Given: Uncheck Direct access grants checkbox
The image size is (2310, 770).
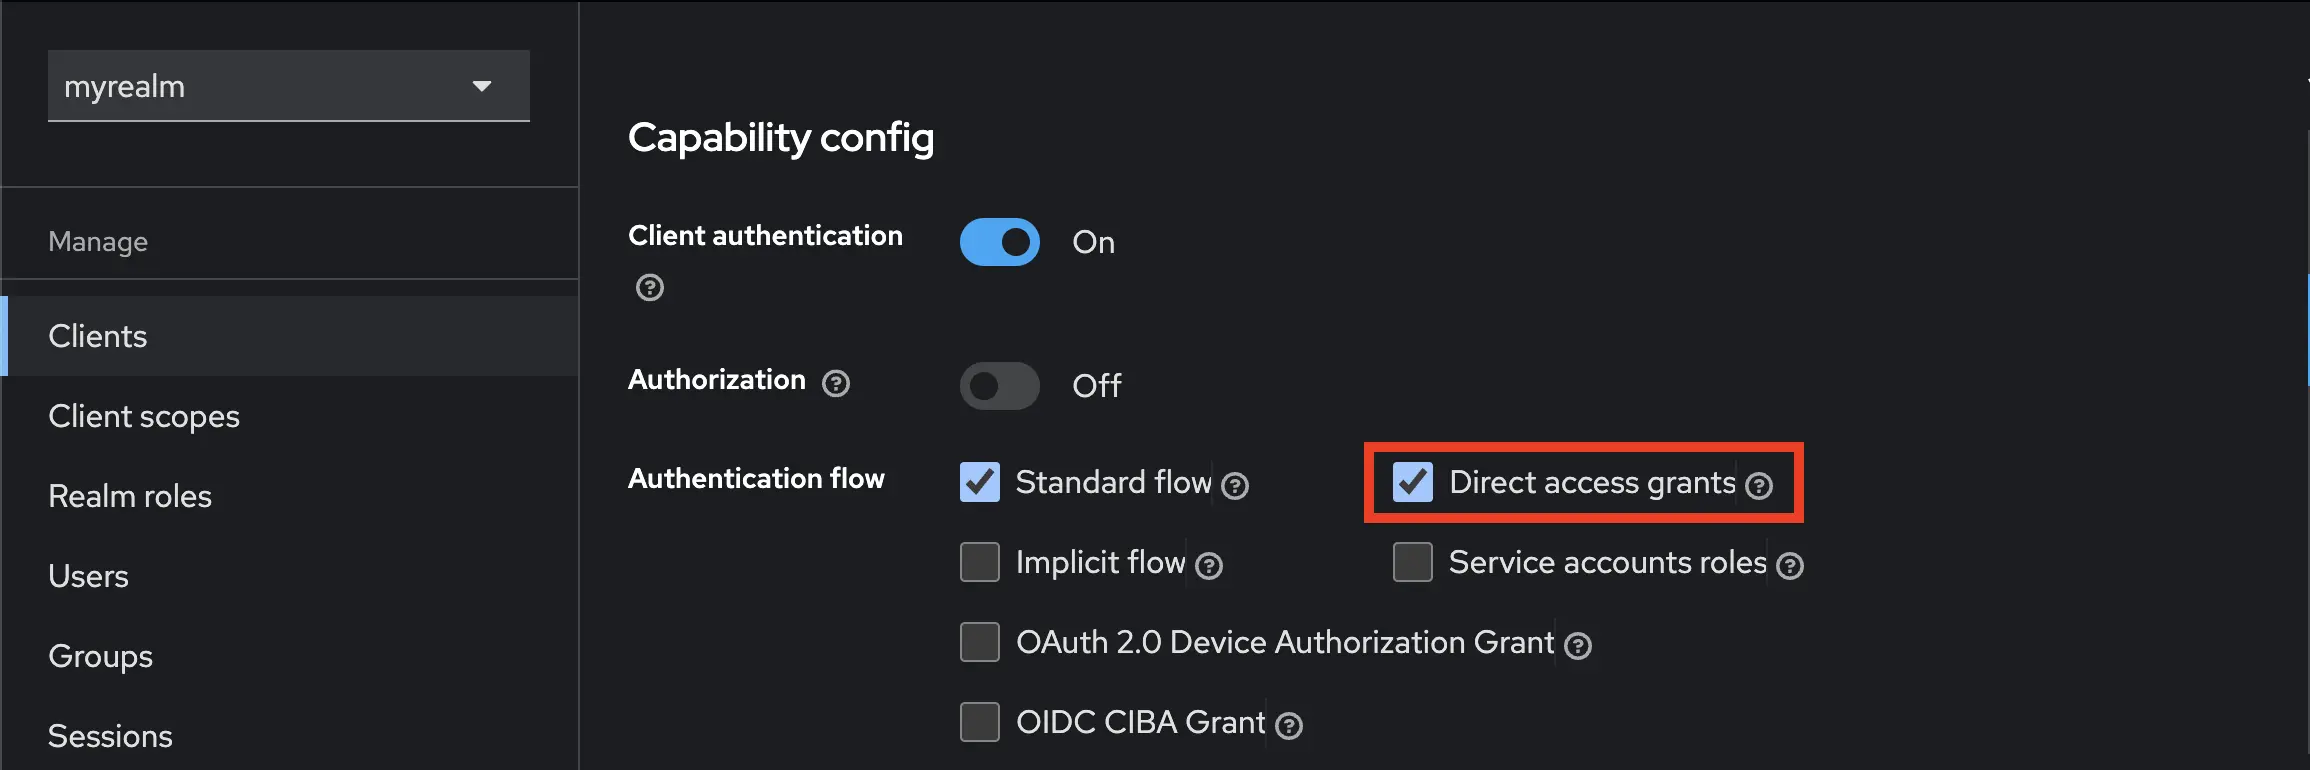Looking at the screenshot, I should pos(1413,482).
